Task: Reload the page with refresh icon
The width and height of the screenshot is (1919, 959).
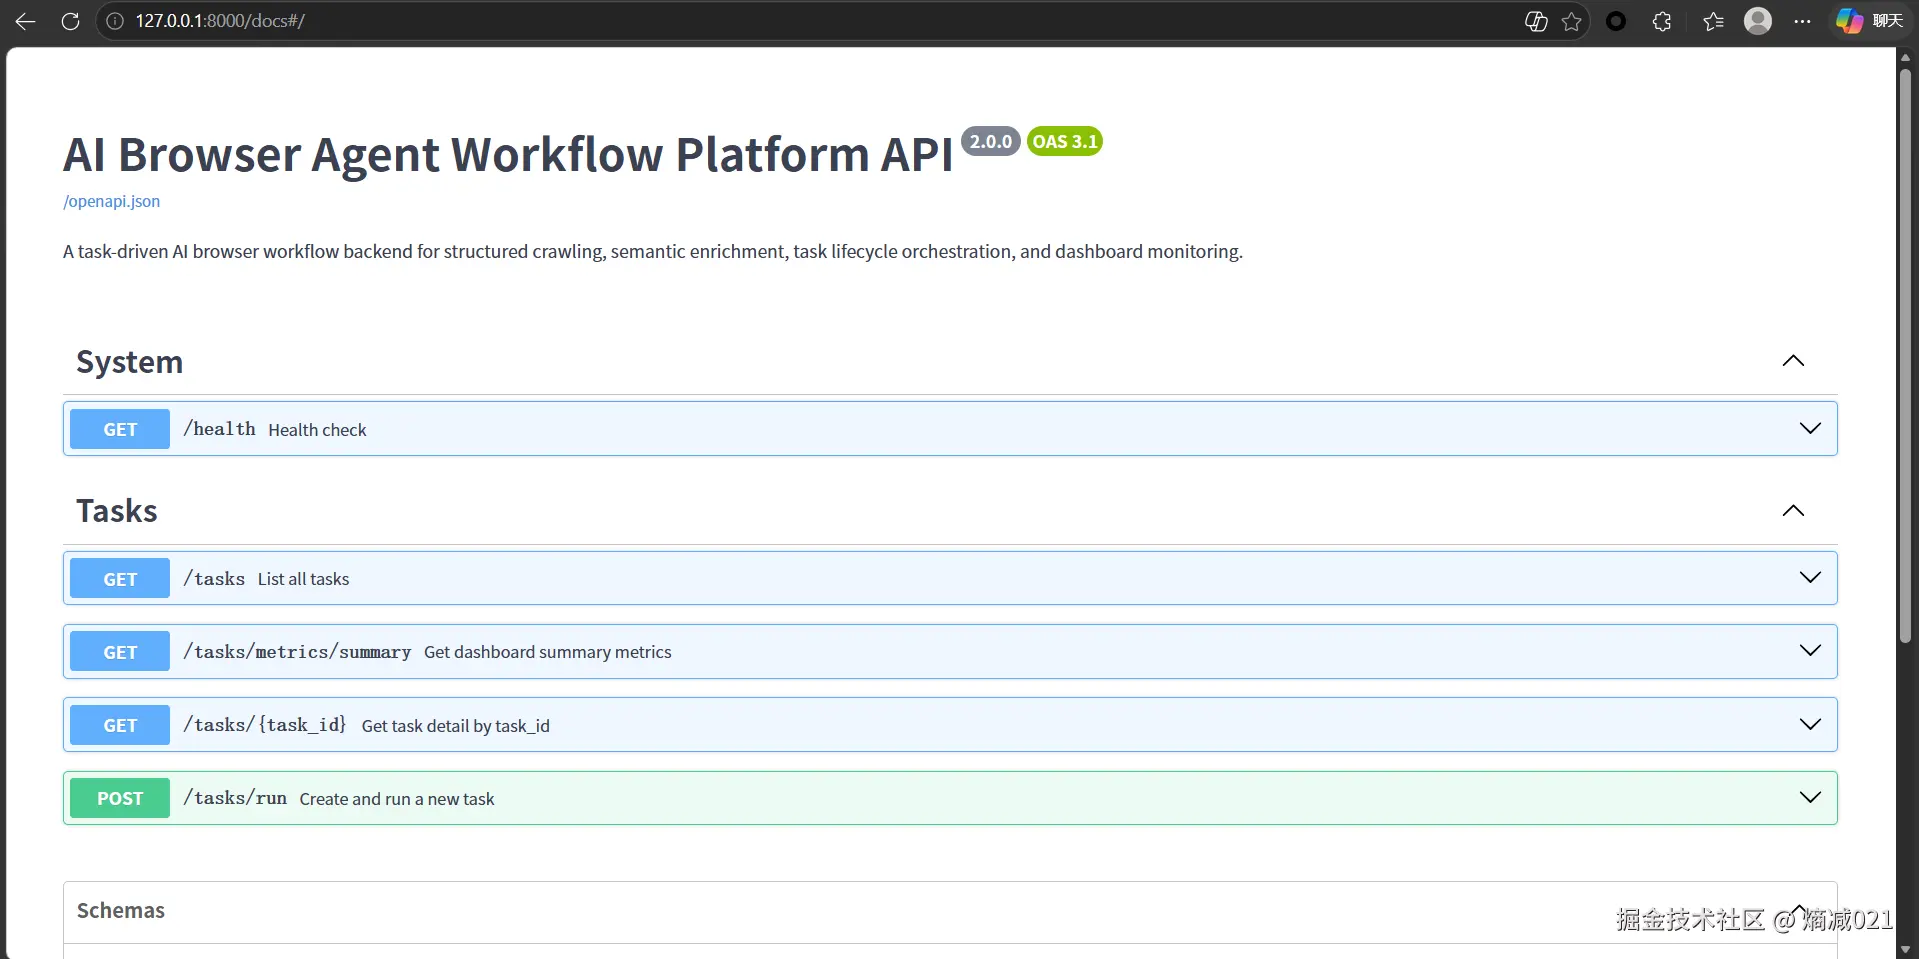Action: pos(70,20)
